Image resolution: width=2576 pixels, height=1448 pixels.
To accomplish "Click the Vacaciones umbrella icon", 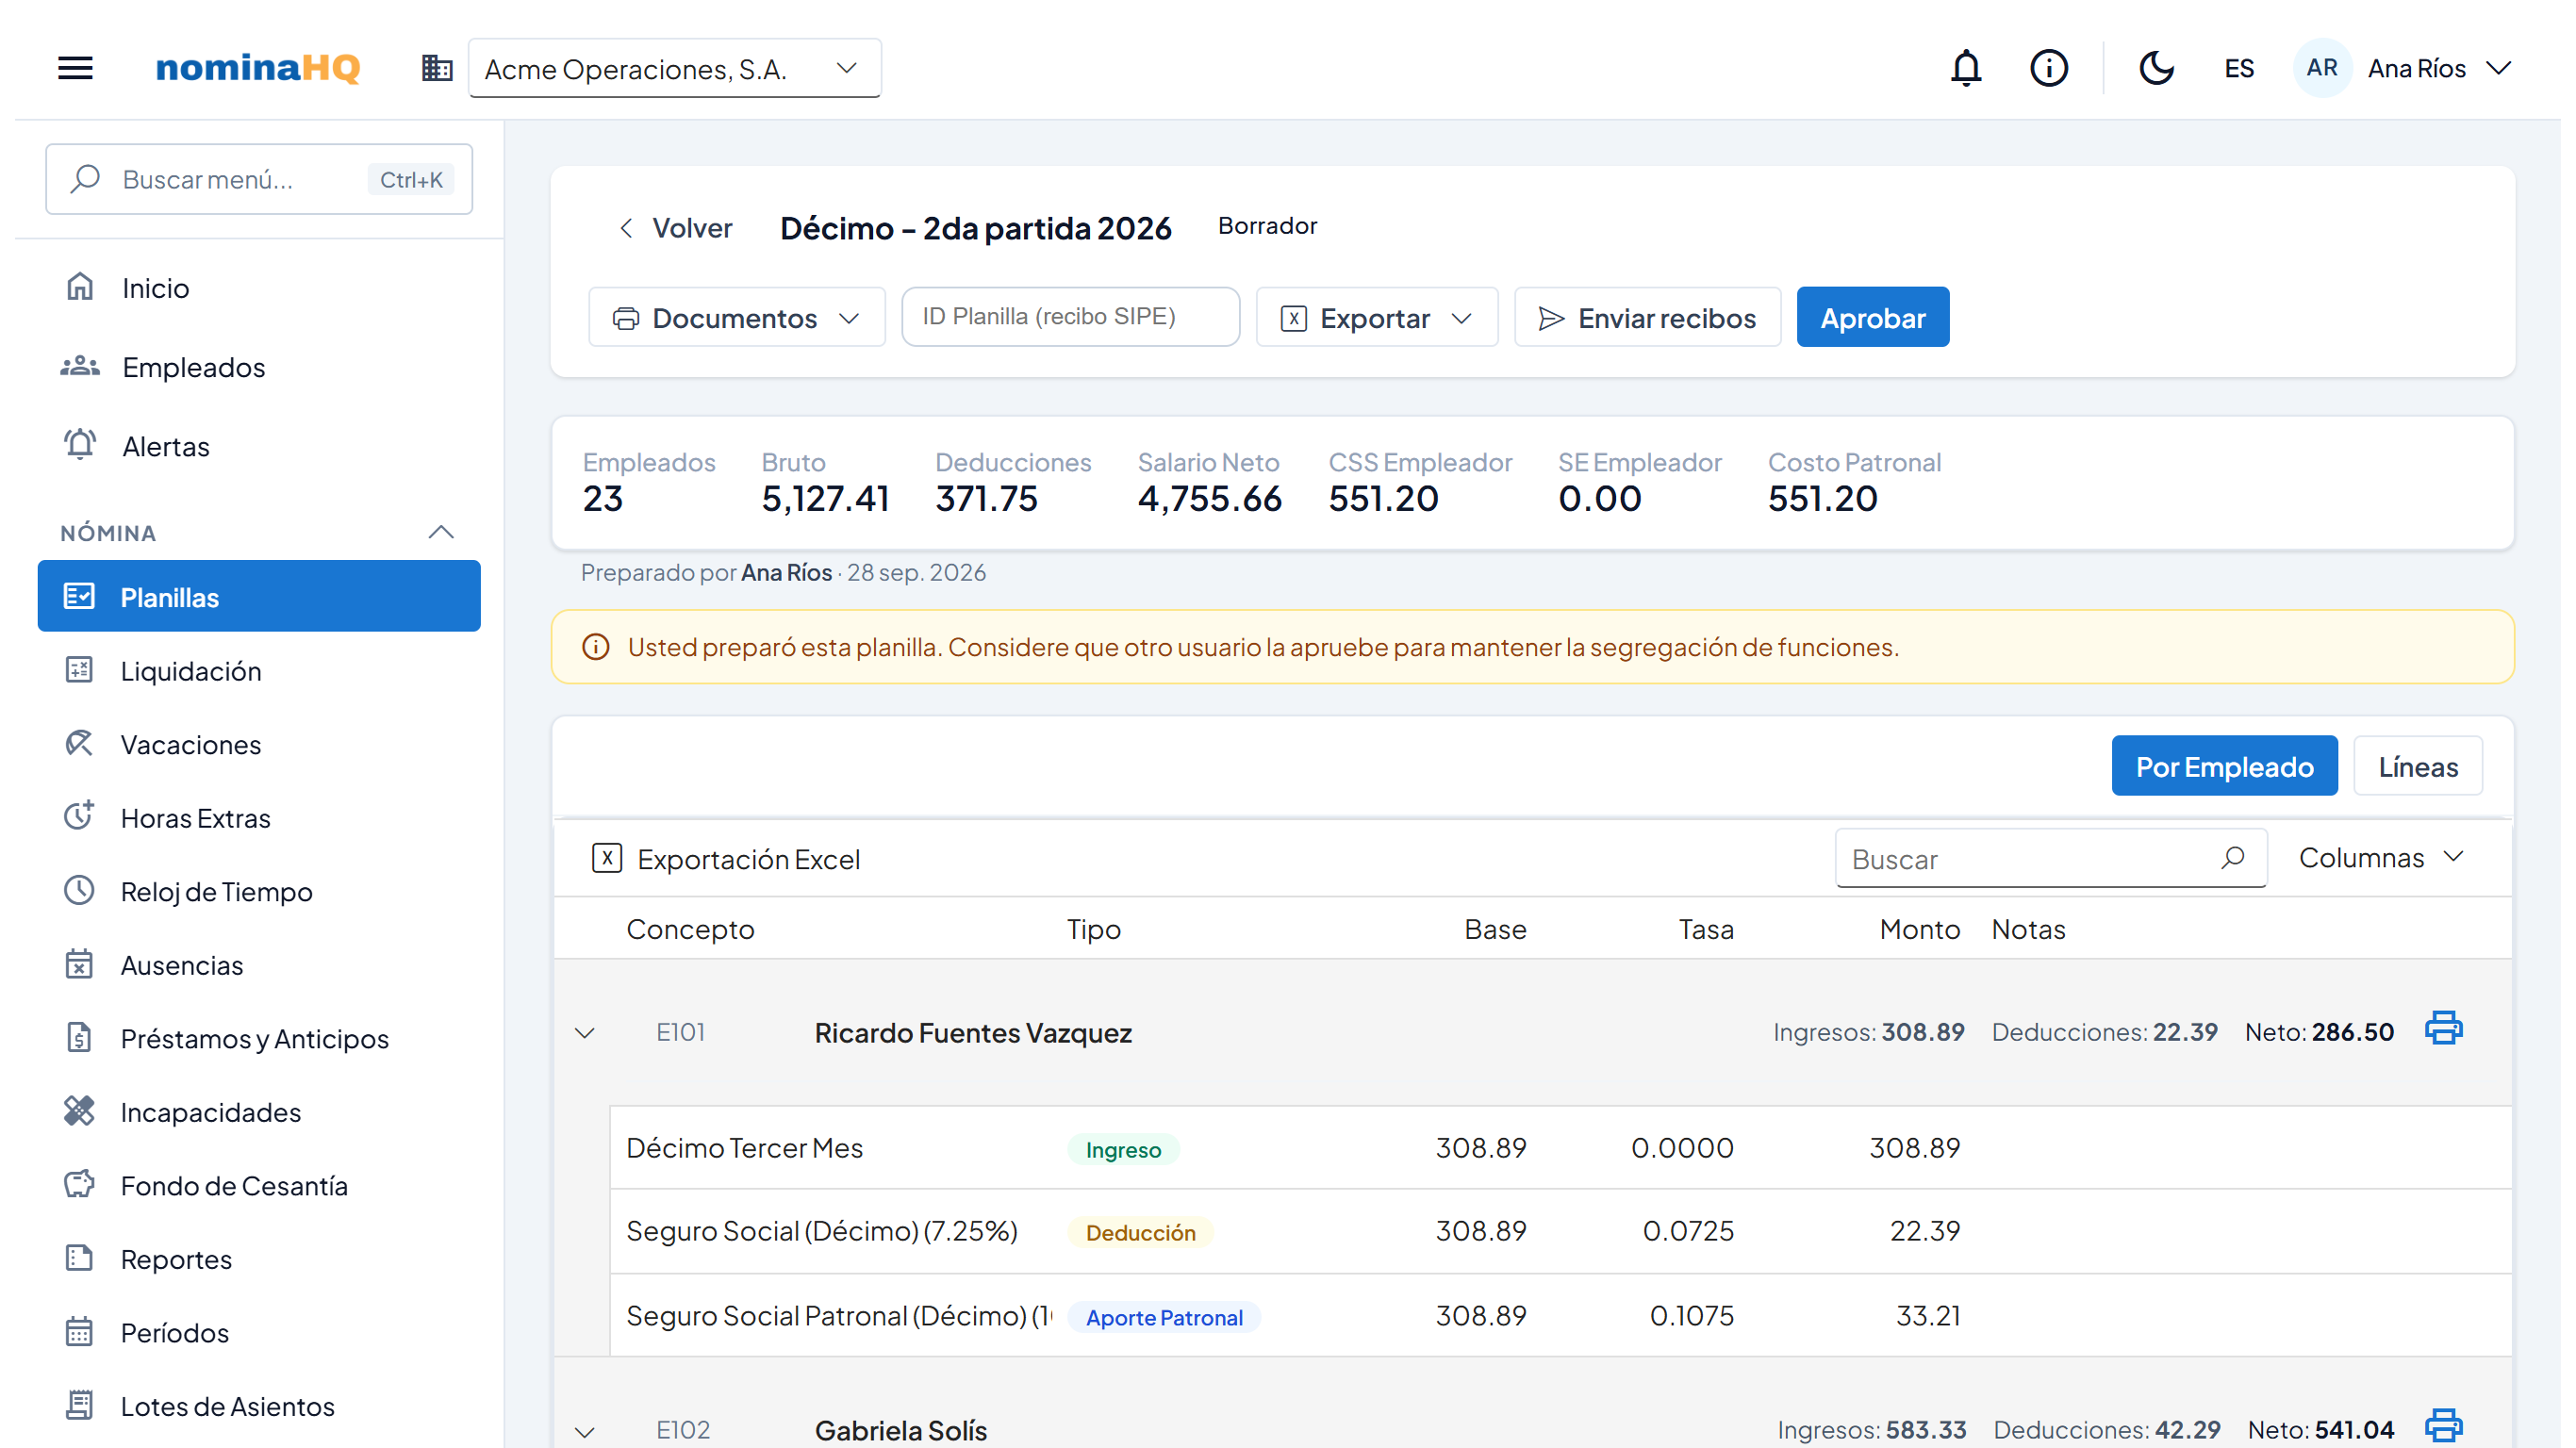I will [79, 743].
